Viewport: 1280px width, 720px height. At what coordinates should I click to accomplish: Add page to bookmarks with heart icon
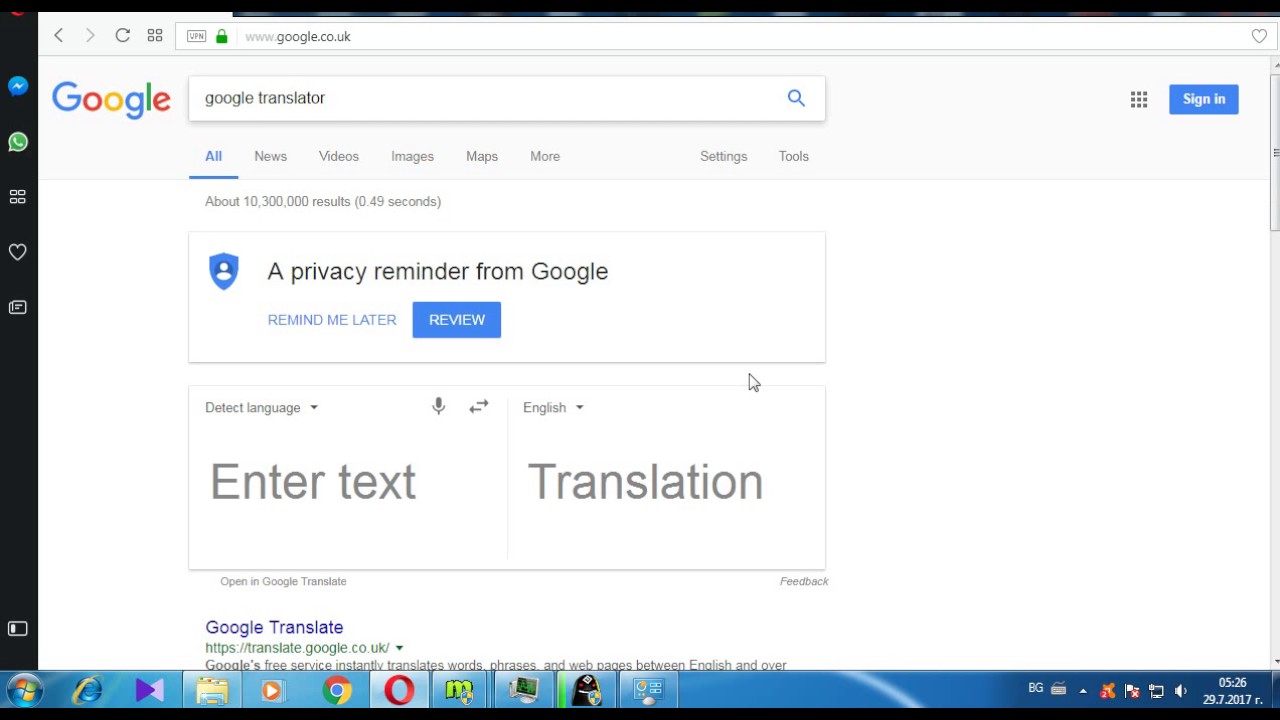(x=1259, y=36)
